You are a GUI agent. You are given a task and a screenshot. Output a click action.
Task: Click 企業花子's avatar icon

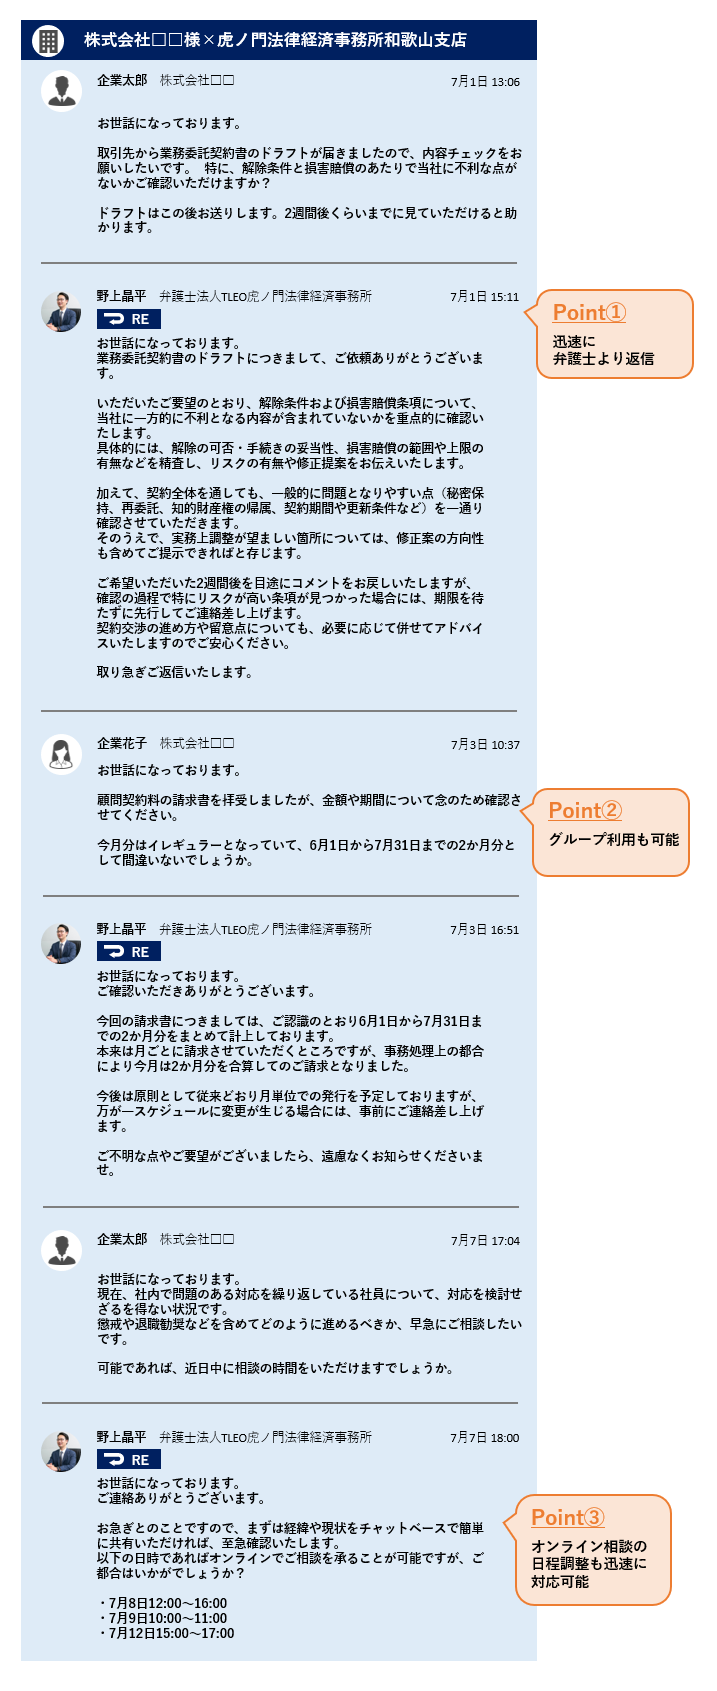tap(61, 754)
